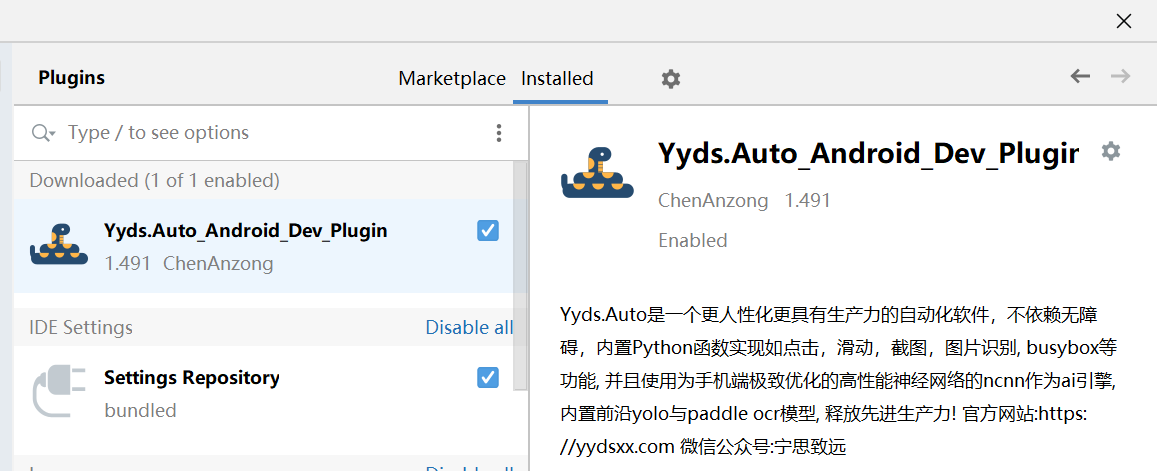Image resolution: width=1157 pixels, height=471 pixels.
Task: Toggle the Settings Repository checkbox
Action: tap(488, 377)
